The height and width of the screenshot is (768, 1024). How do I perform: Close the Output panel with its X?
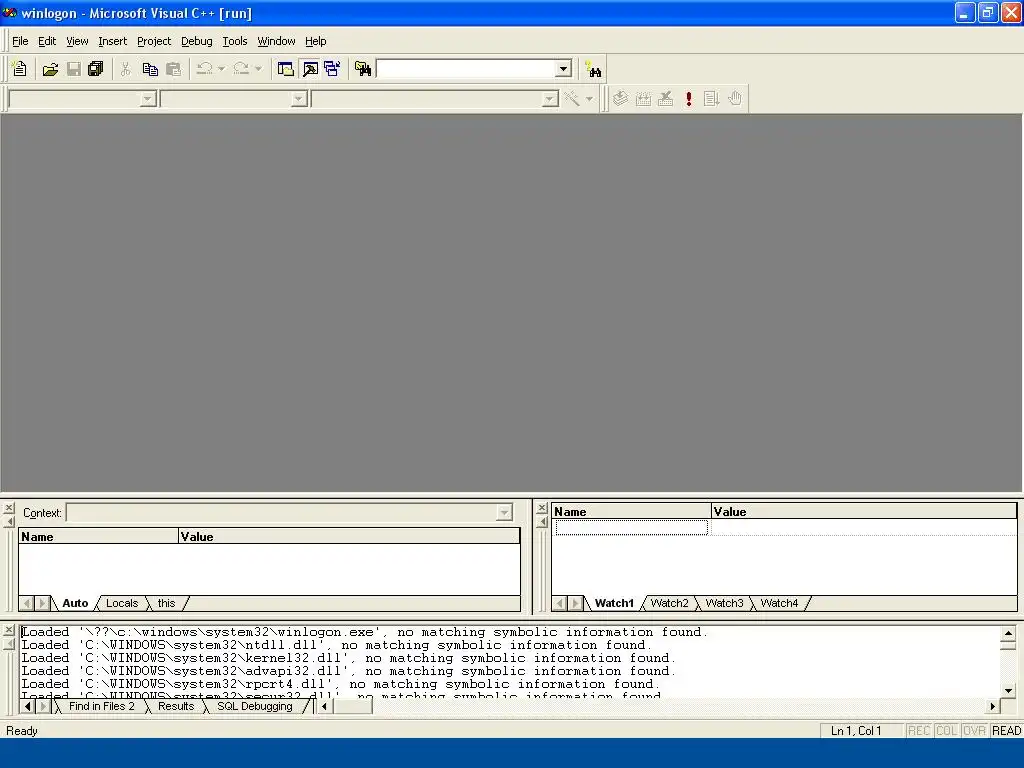[9, 631]
